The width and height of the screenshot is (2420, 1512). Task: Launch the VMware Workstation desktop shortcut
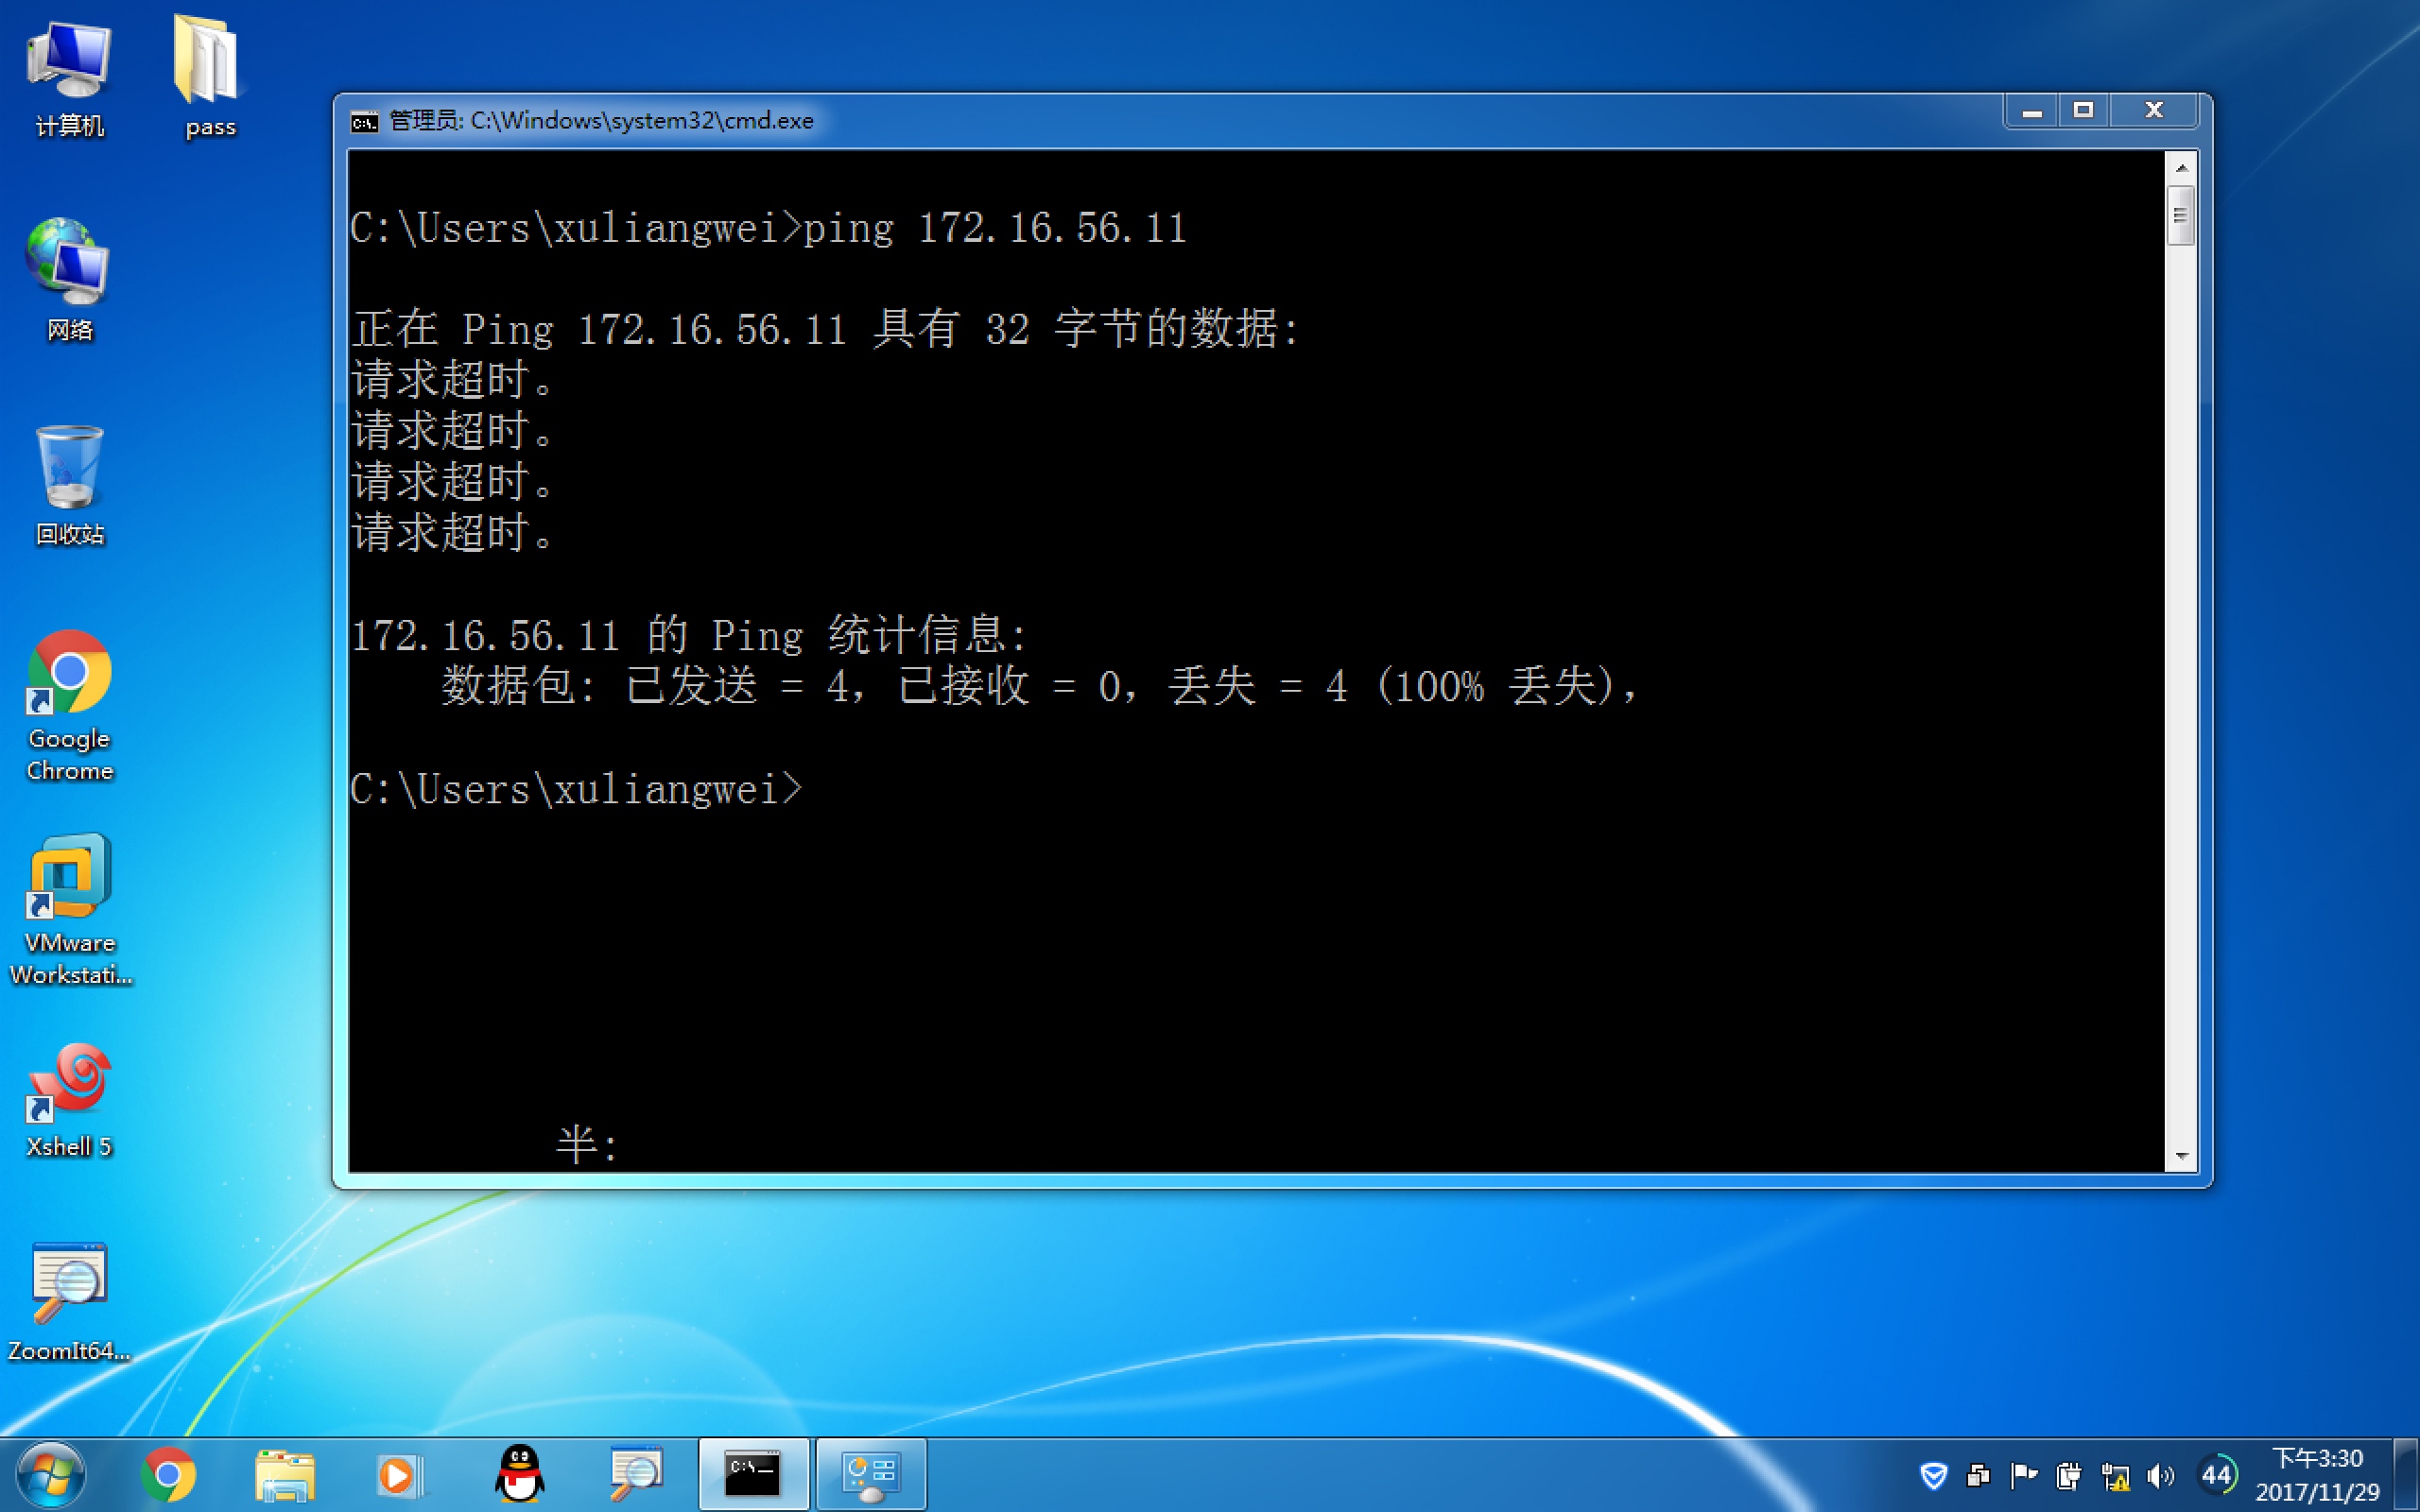tap(69, 910)
